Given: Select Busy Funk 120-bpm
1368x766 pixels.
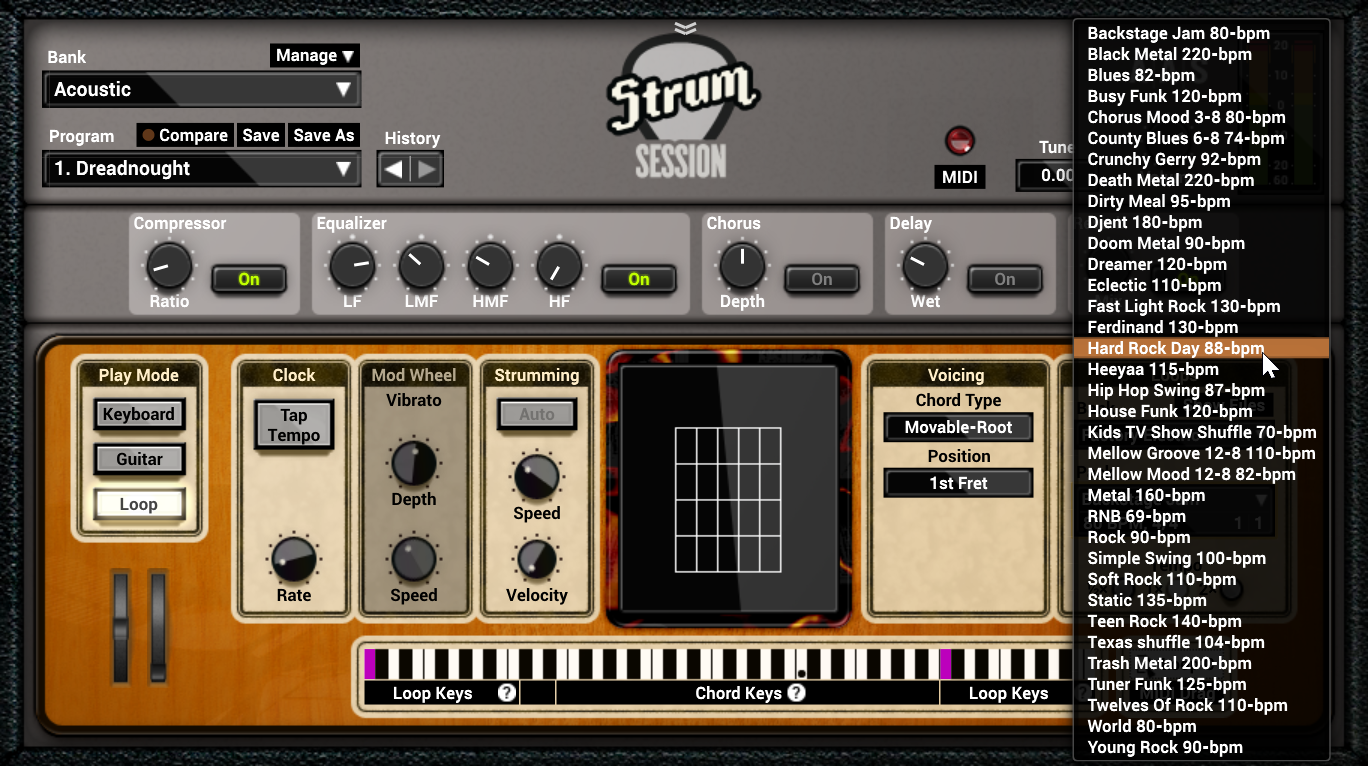Looking at the screenshot, I should pos(1201,96).
